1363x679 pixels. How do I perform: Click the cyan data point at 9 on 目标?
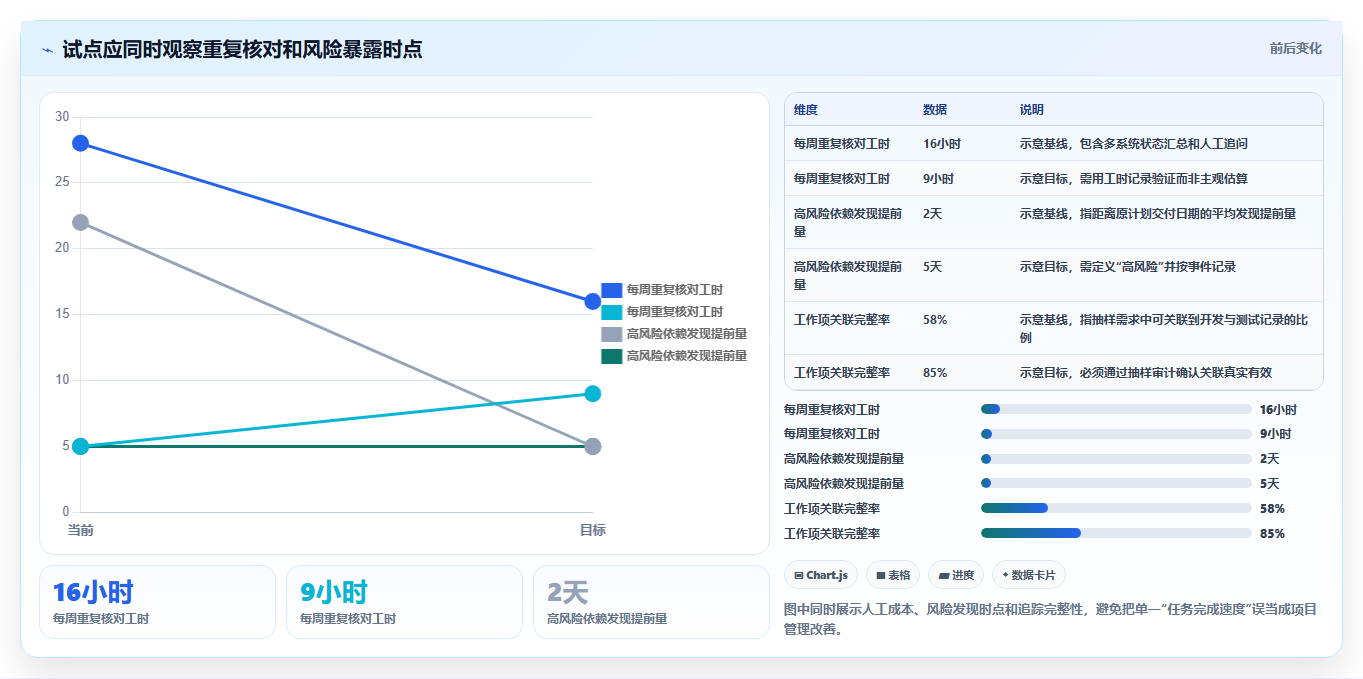coord(592,393)
